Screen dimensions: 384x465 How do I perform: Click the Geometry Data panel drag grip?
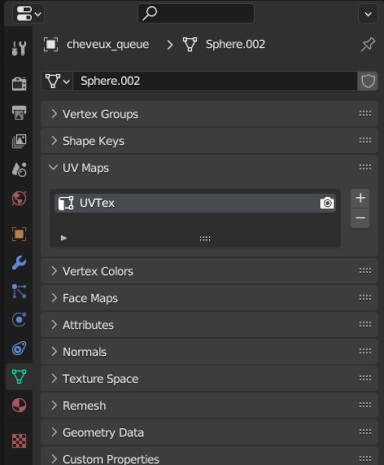365,432
